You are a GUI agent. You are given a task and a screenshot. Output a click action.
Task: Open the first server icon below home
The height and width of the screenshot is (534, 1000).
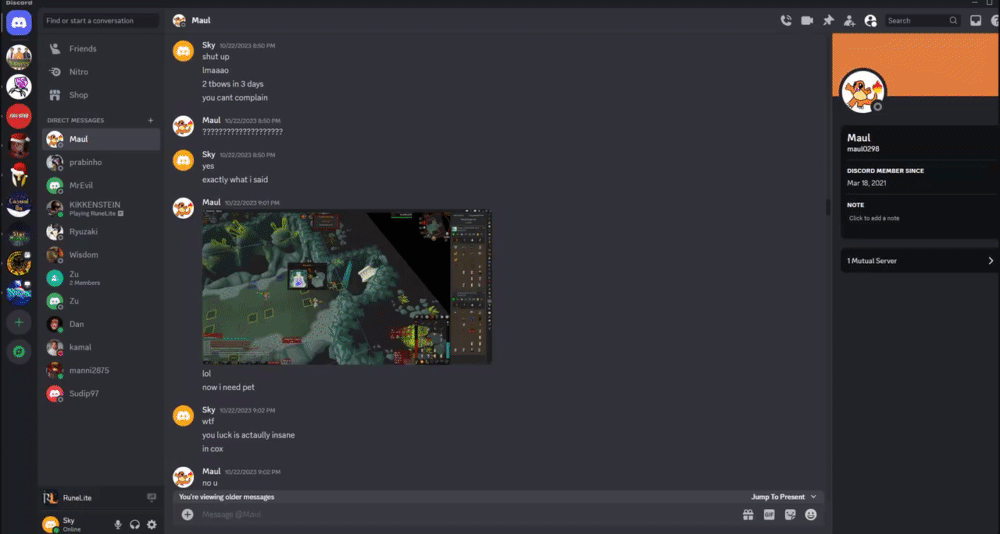click(x=18, y=57)
